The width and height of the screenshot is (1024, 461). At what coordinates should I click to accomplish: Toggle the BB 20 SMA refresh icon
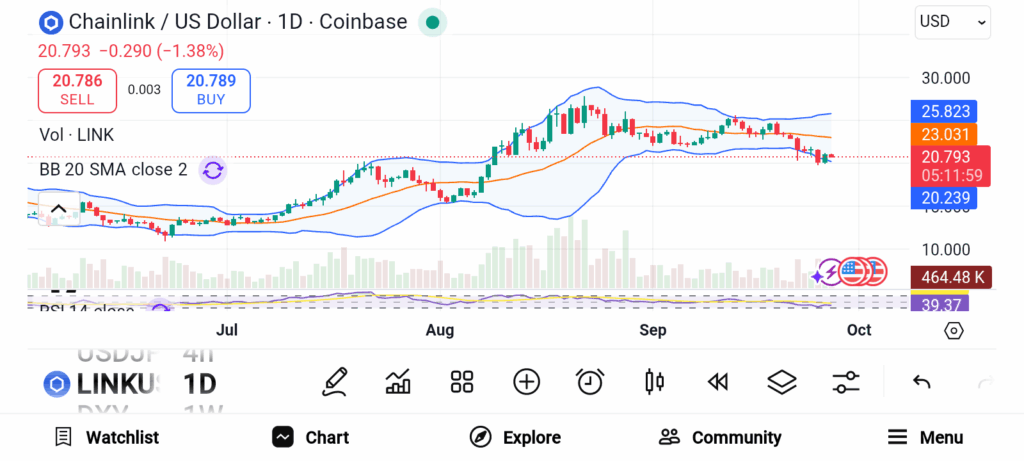[212, 170]
